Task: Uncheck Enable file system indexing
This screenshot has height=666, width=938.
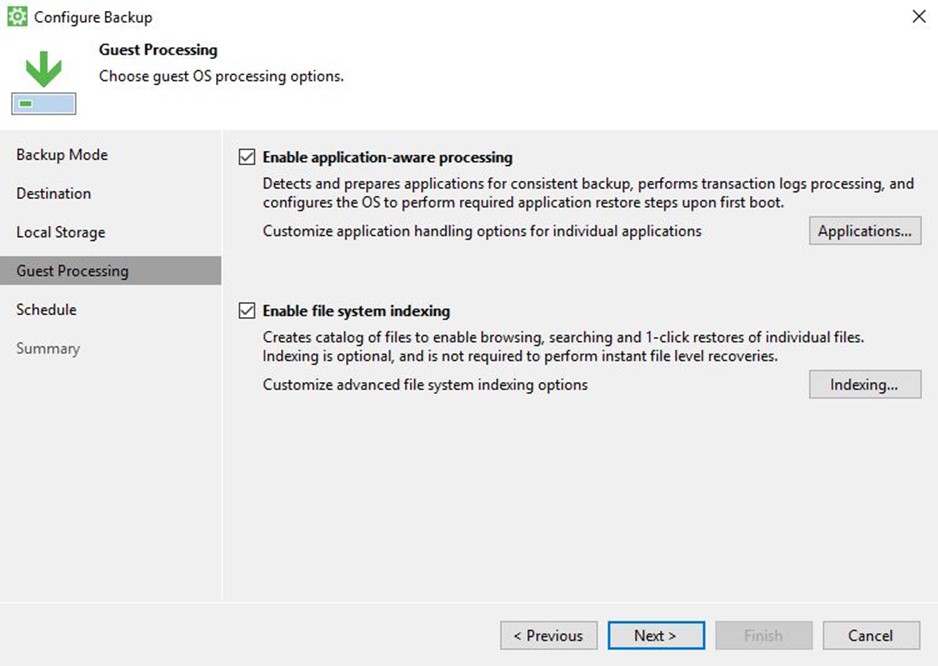Action: click(x=246, y=311)
